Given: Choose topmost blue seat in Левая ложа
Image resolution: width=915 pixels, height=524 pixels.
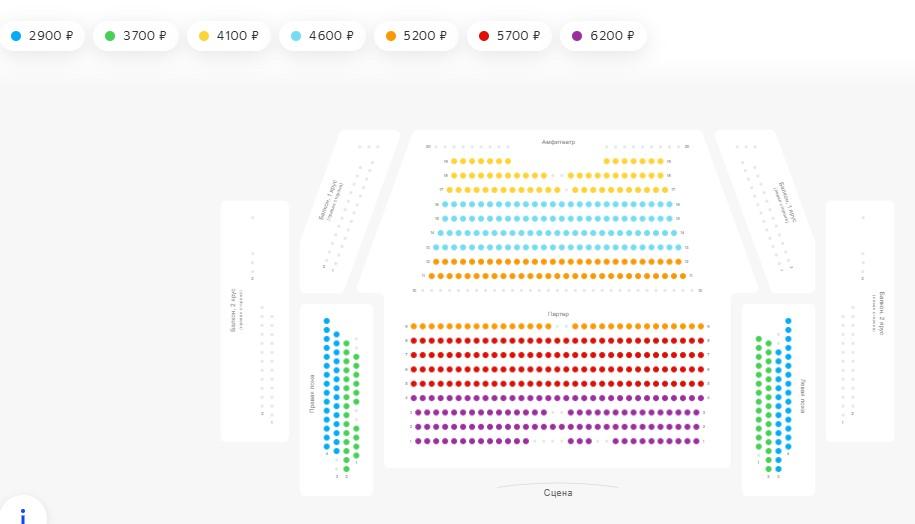Looking at the screenshot, I should [x=788, y=322].
